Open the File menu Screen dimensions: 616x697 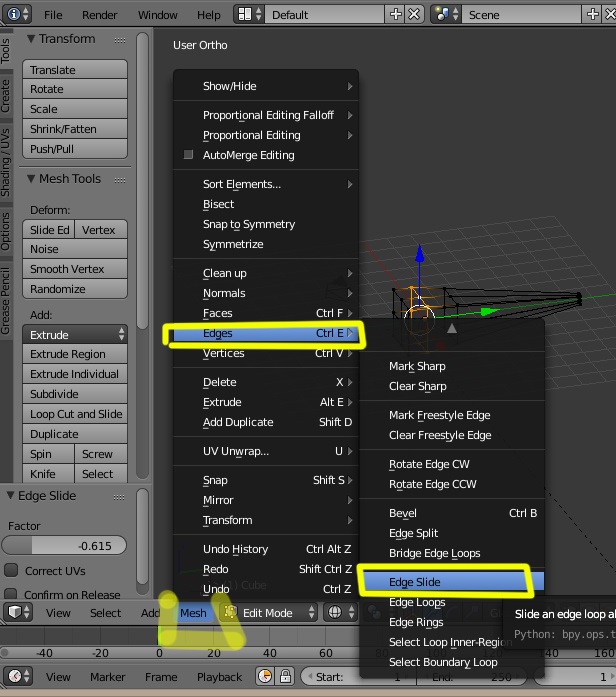pos(53,15)
